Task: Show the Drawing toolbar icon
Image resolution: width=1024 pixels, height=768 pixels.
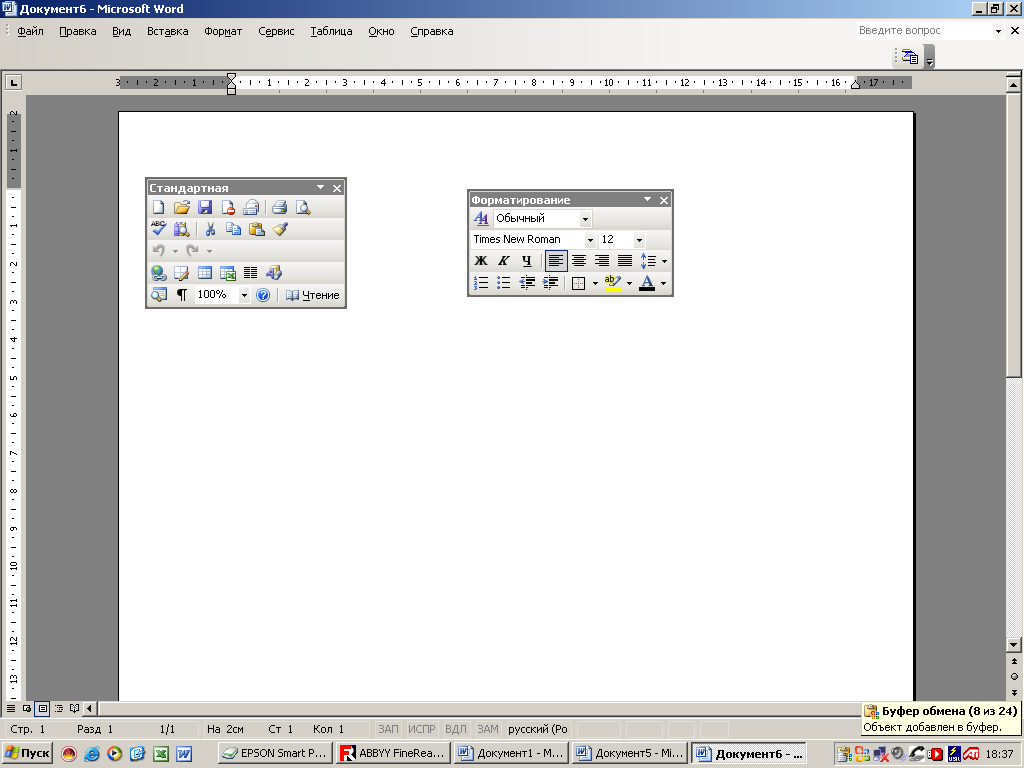Action: [x=274, y=273]
